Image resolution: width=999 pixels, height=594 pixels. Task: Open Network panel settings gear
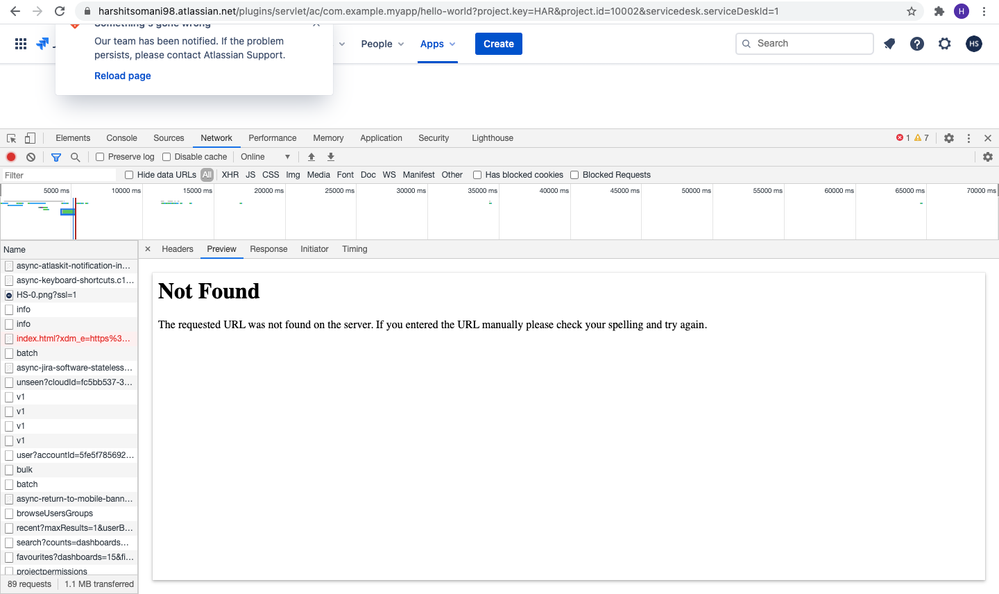coord(988,157)
